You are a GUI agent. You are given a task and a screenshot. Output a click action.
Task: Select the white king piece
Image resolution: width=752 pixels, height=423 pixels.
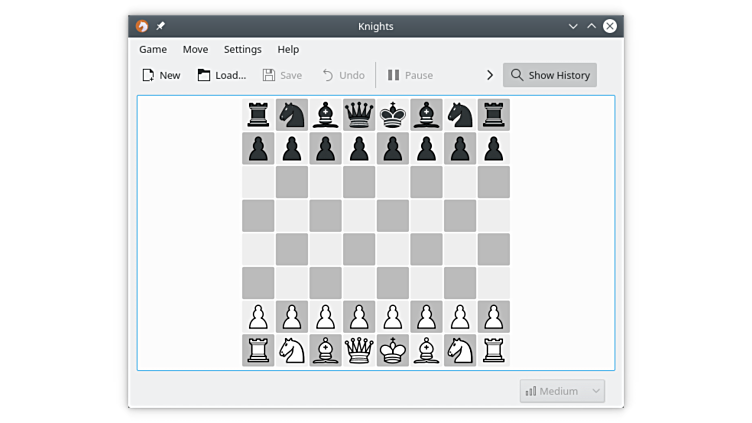point(393,350)
